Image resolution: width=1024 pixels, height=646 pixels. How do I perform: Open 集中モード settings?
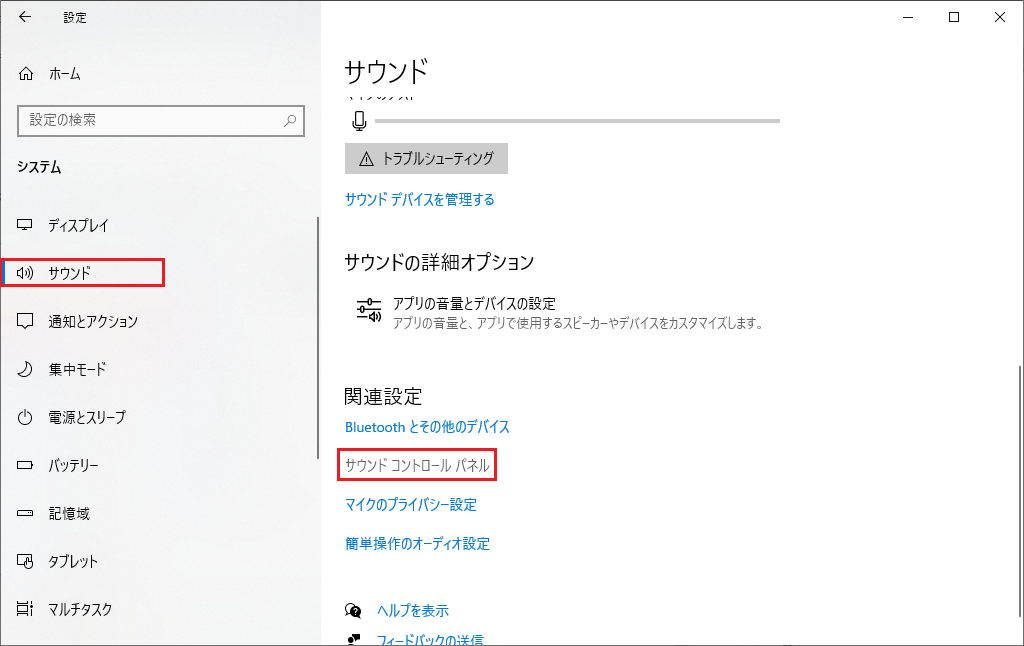77,369
